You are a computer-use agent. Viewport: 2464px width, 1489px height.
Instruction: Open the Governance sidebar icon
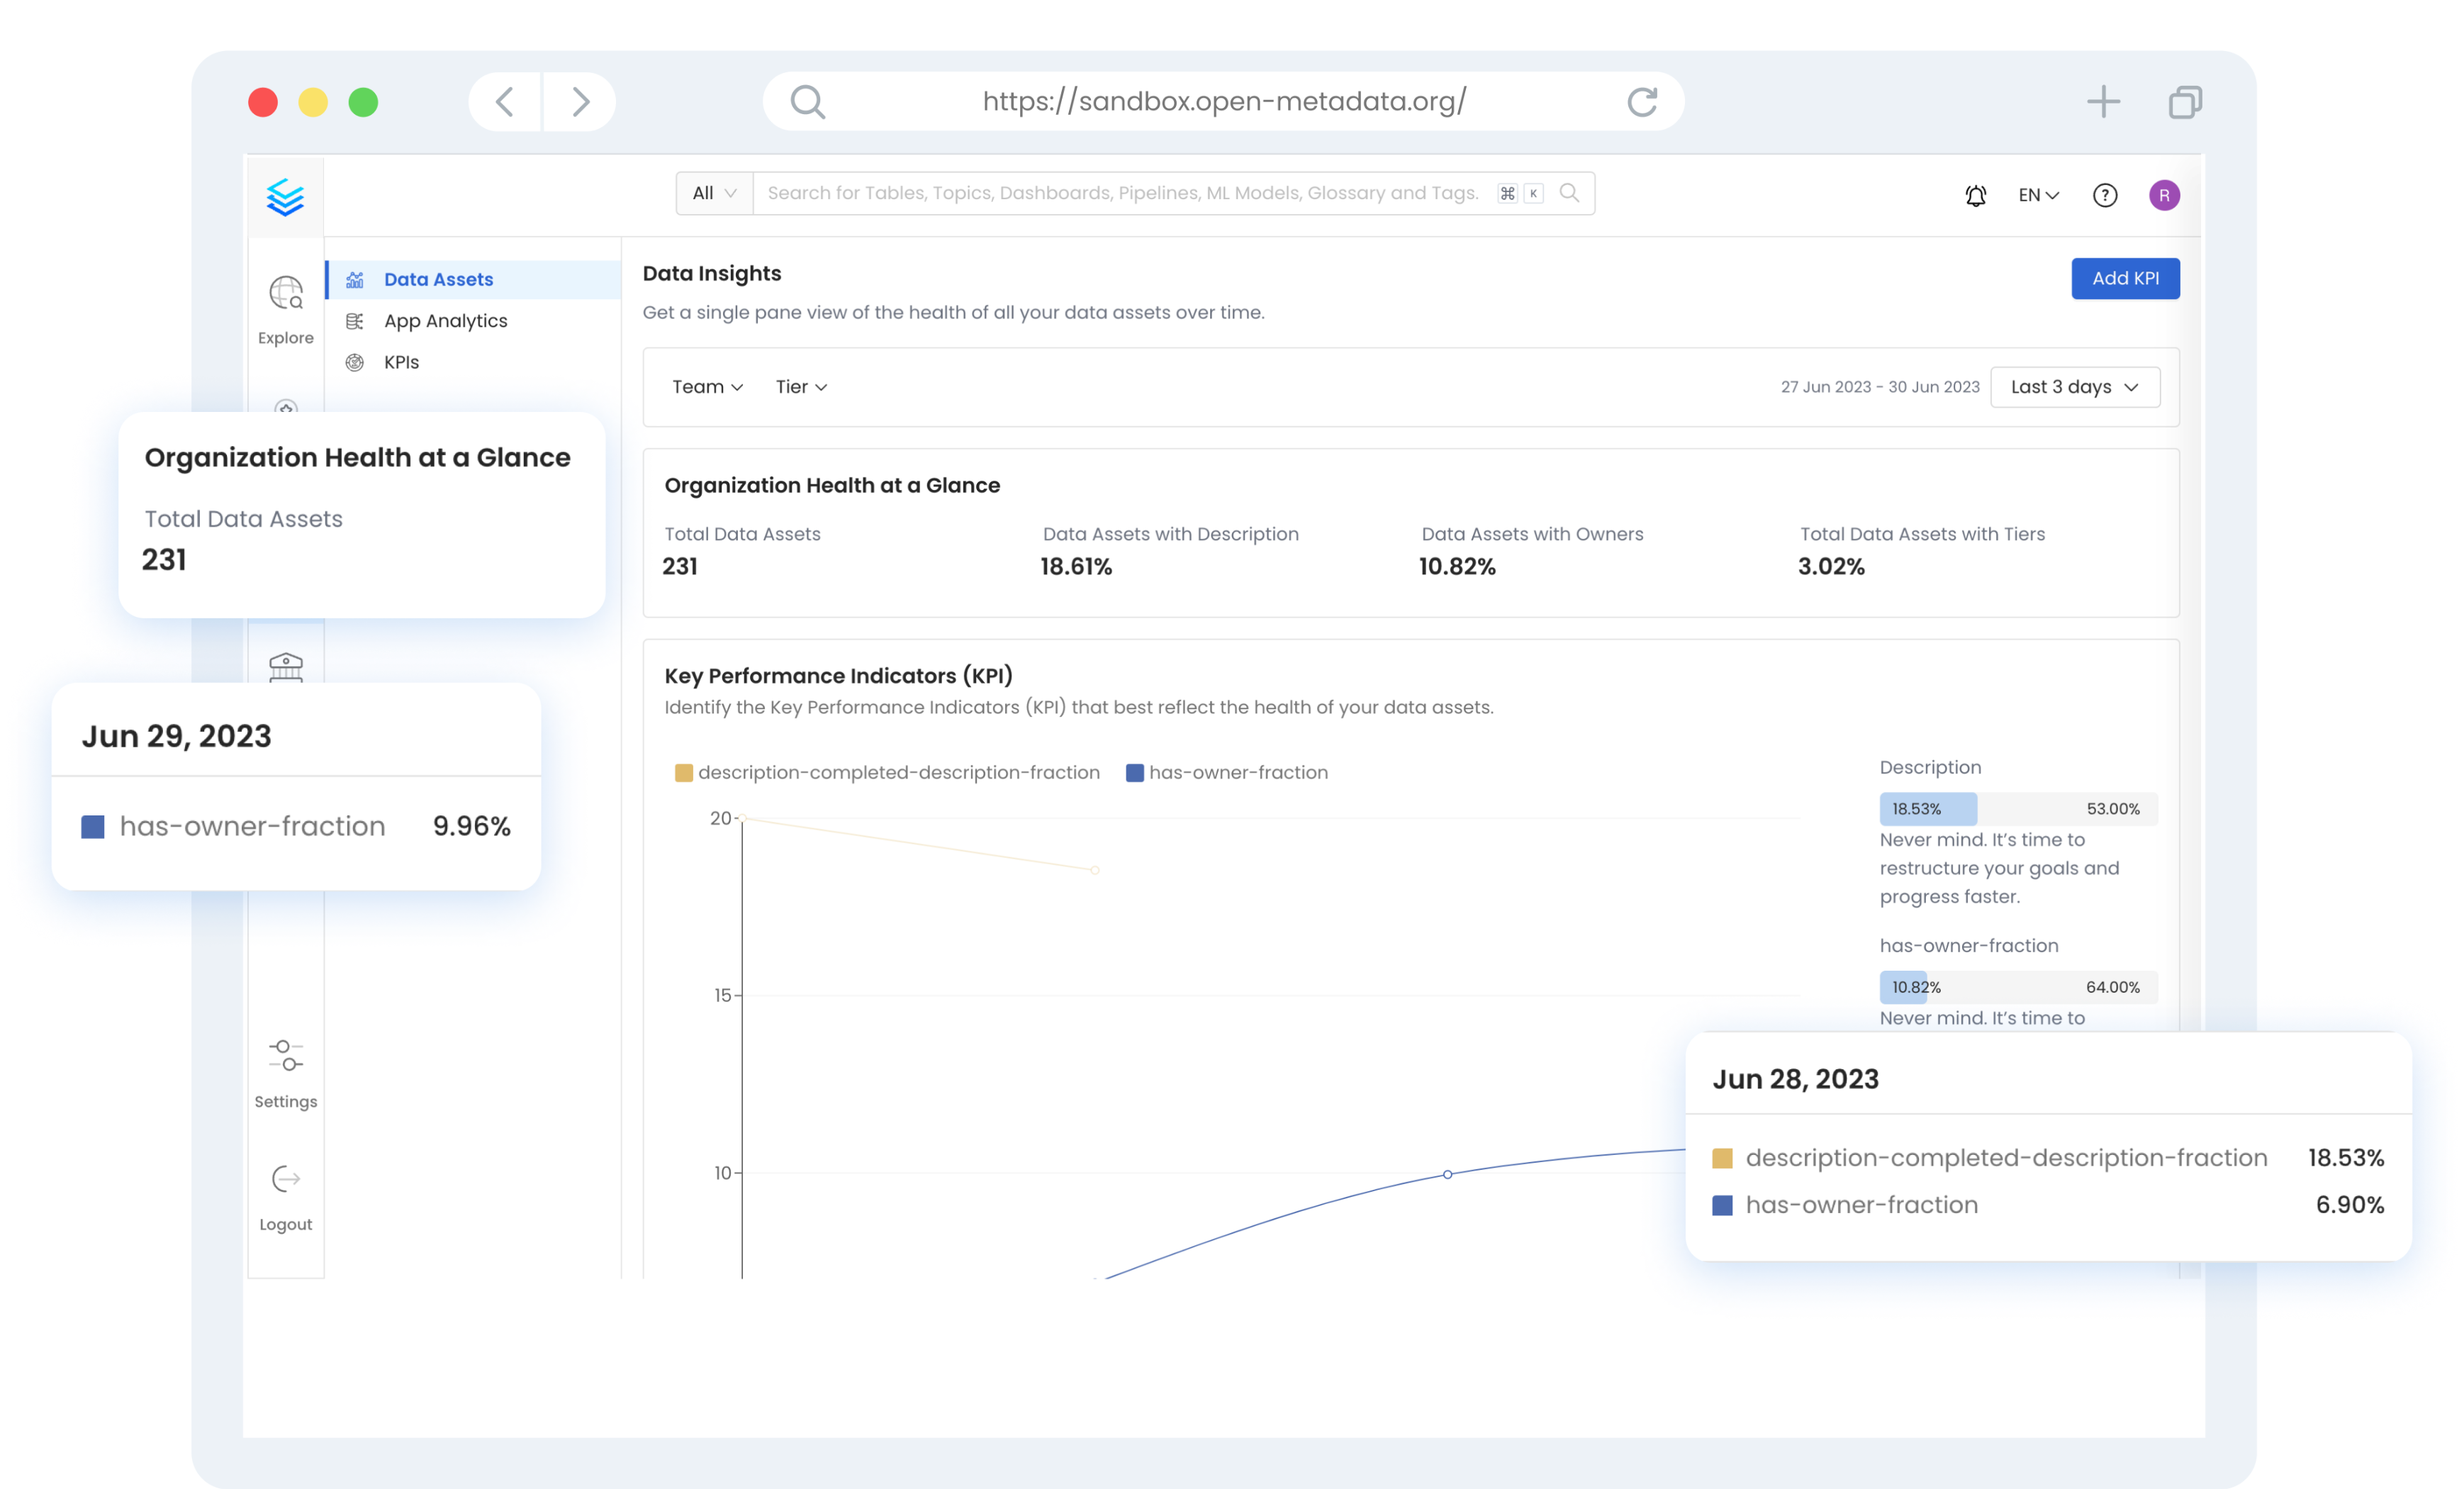coord(286,666)
